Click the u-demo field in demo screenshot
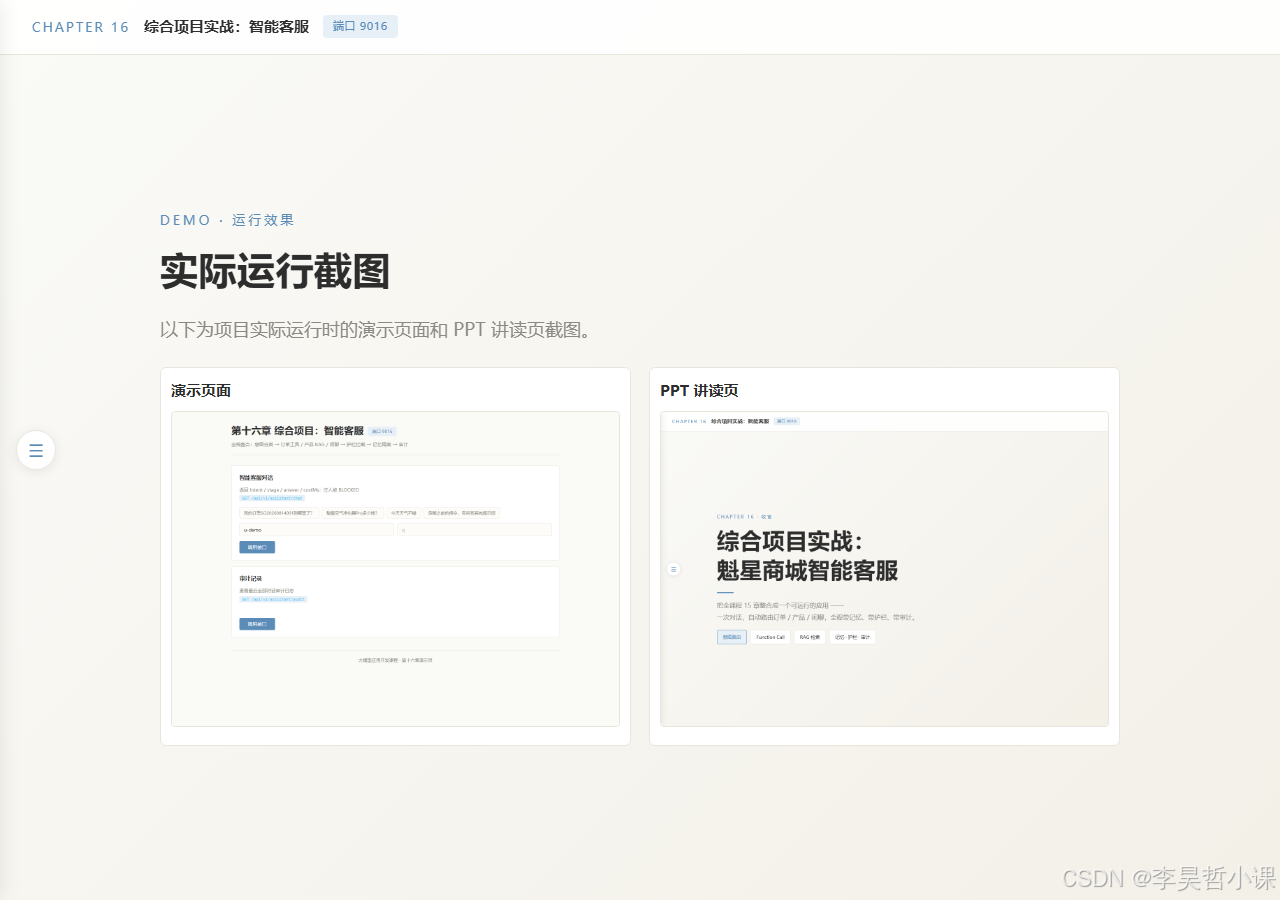Viewport: 1280px width, 900px height. click(x=316, y=529)
